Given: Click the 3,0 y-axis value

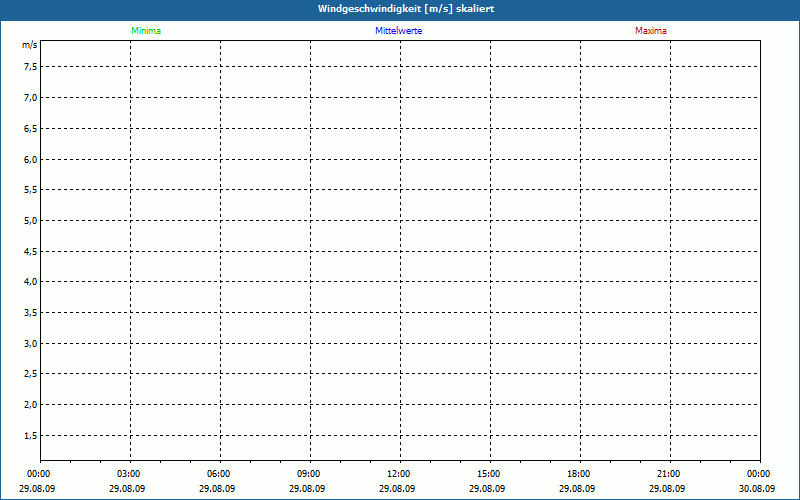Looking at the screenshot, I should click(31, 343).
